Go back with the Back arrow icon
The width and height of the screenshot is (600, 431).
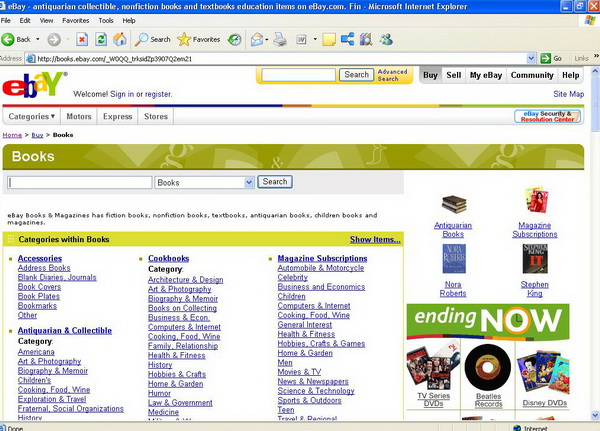click(x=8, y=39)
